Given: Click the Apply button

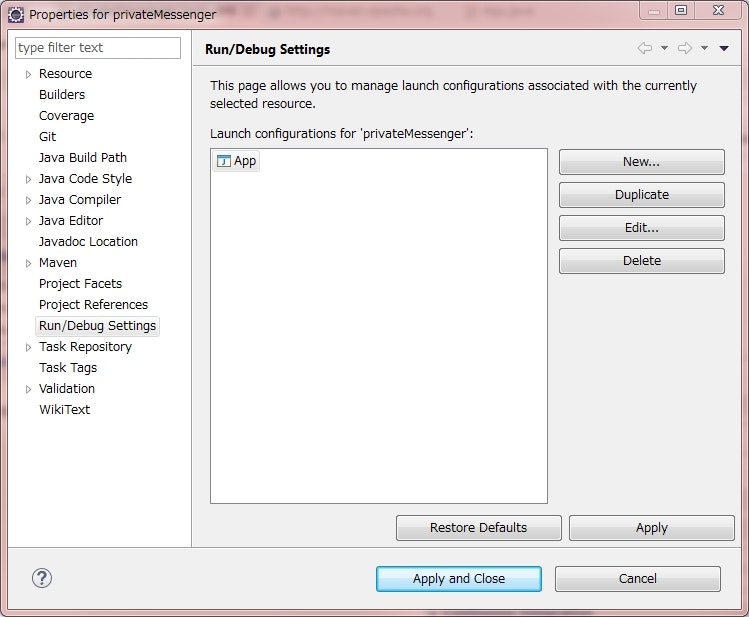Looking at the screenshot, I should (652, 528).
